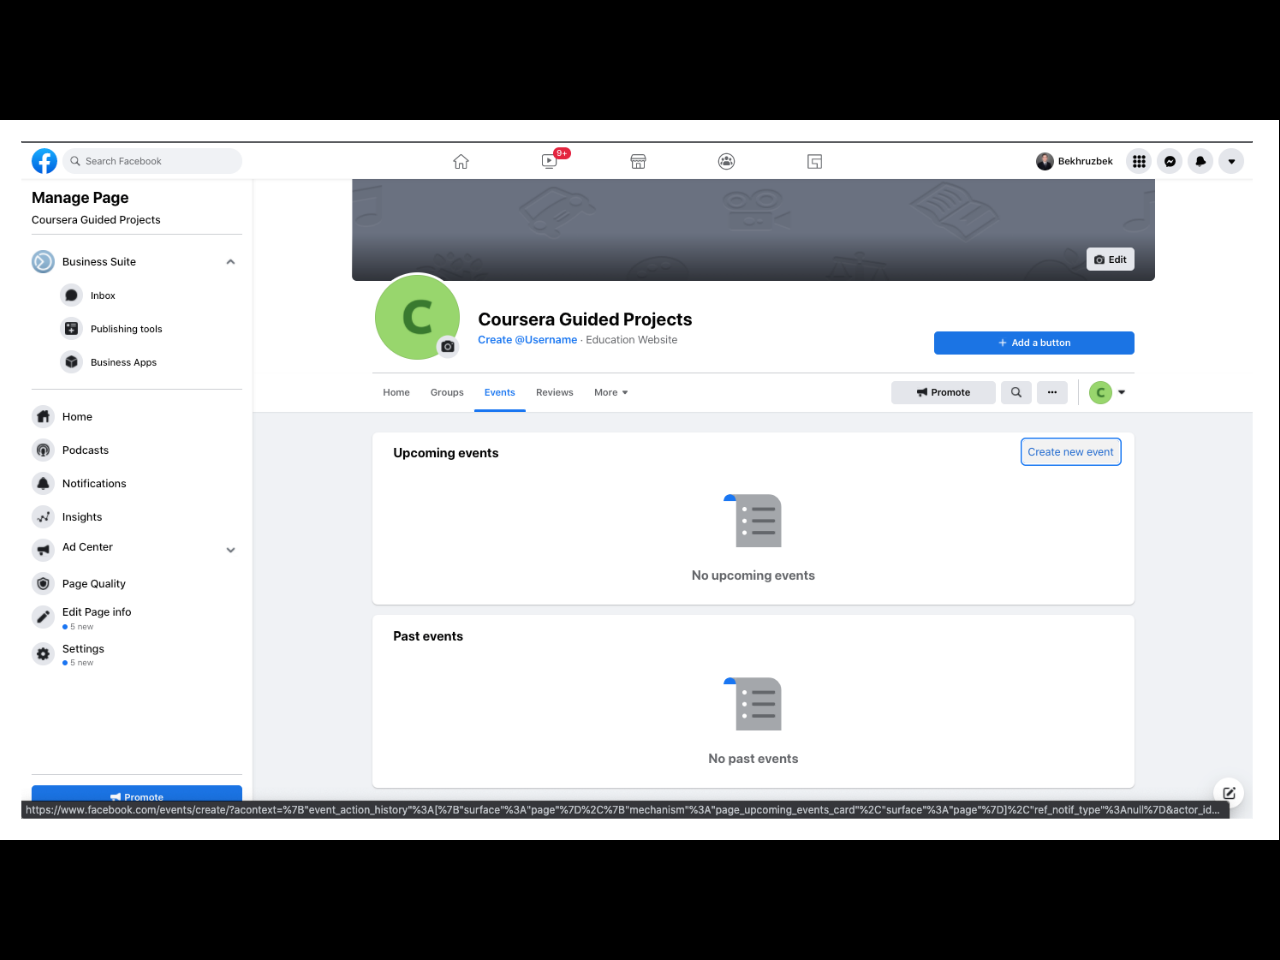Open the Home feed icon in top bar

[x=461, y=161]
